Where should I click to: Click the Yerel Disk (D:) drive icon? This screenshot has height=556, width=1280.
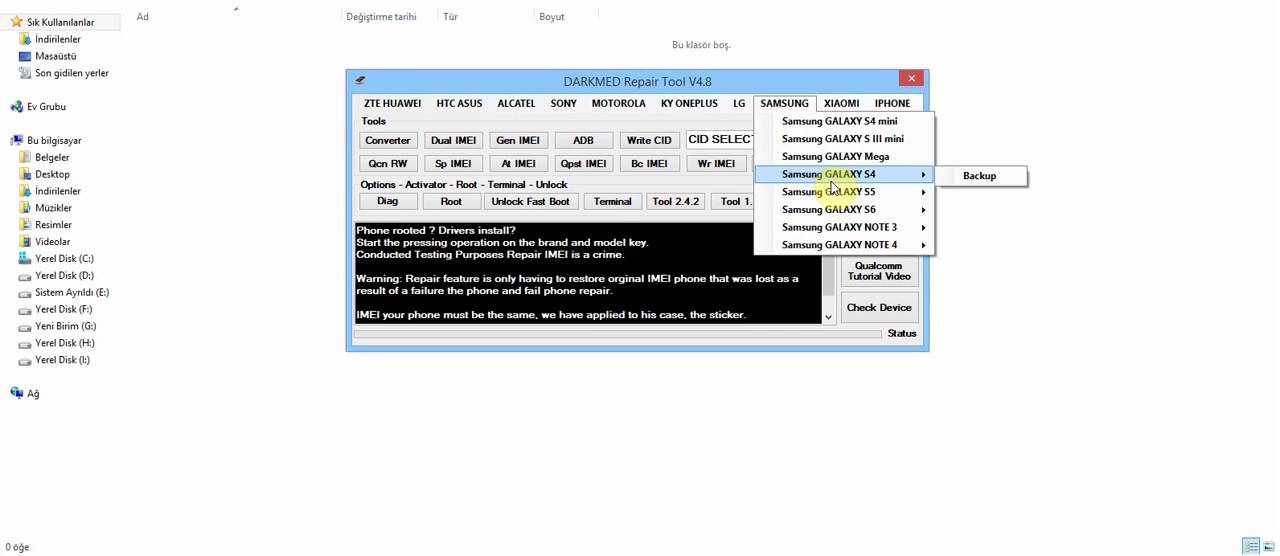pos(26,276)
